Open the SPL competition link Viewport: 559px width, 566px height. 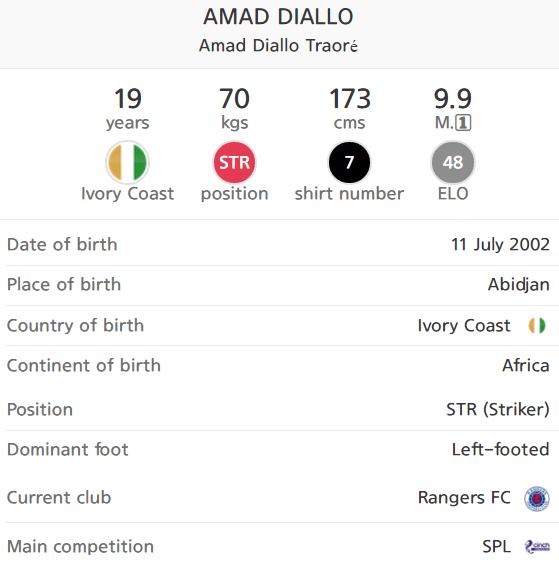[x=496, y=547]
